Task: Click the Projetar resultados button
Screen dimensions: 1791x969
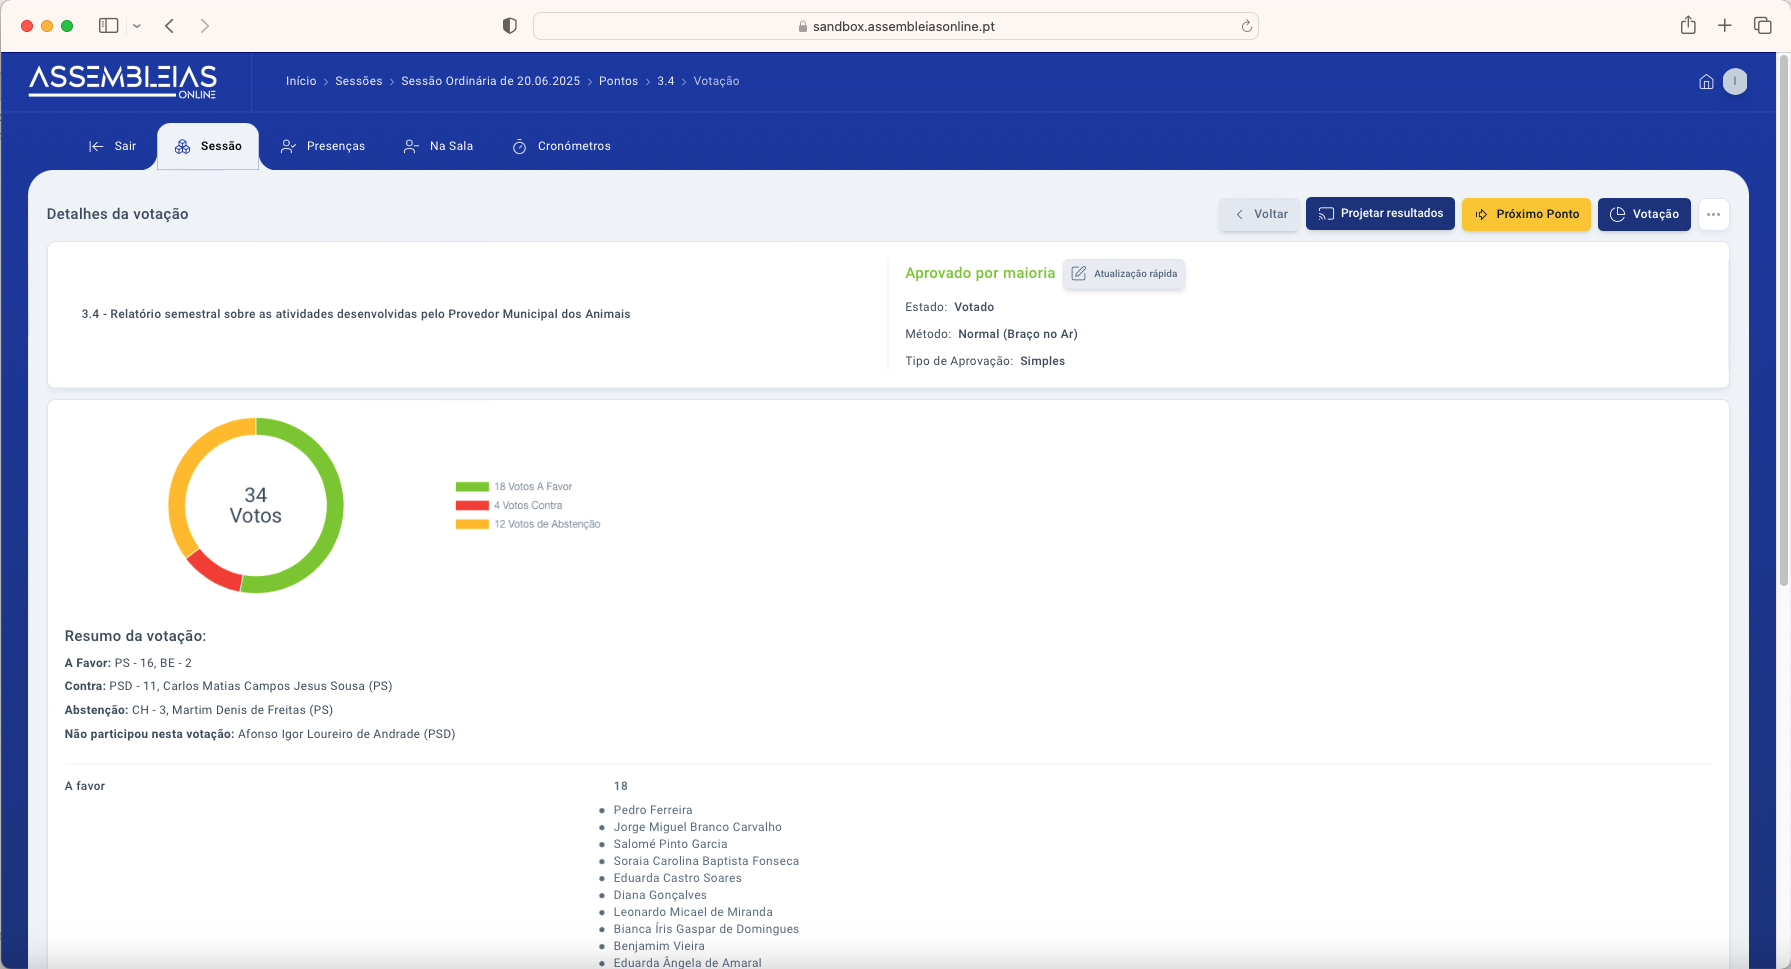Action: (1380, 214)
